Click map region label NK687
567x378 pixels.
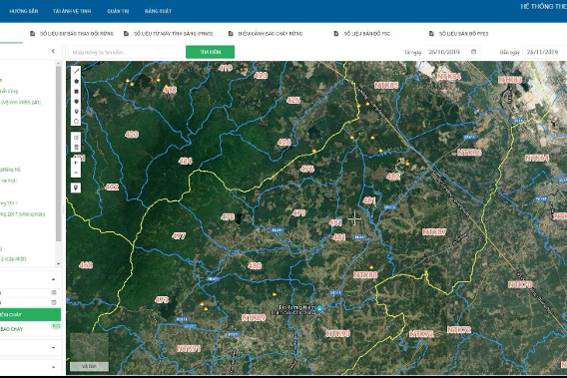click(x=434, y=232)
